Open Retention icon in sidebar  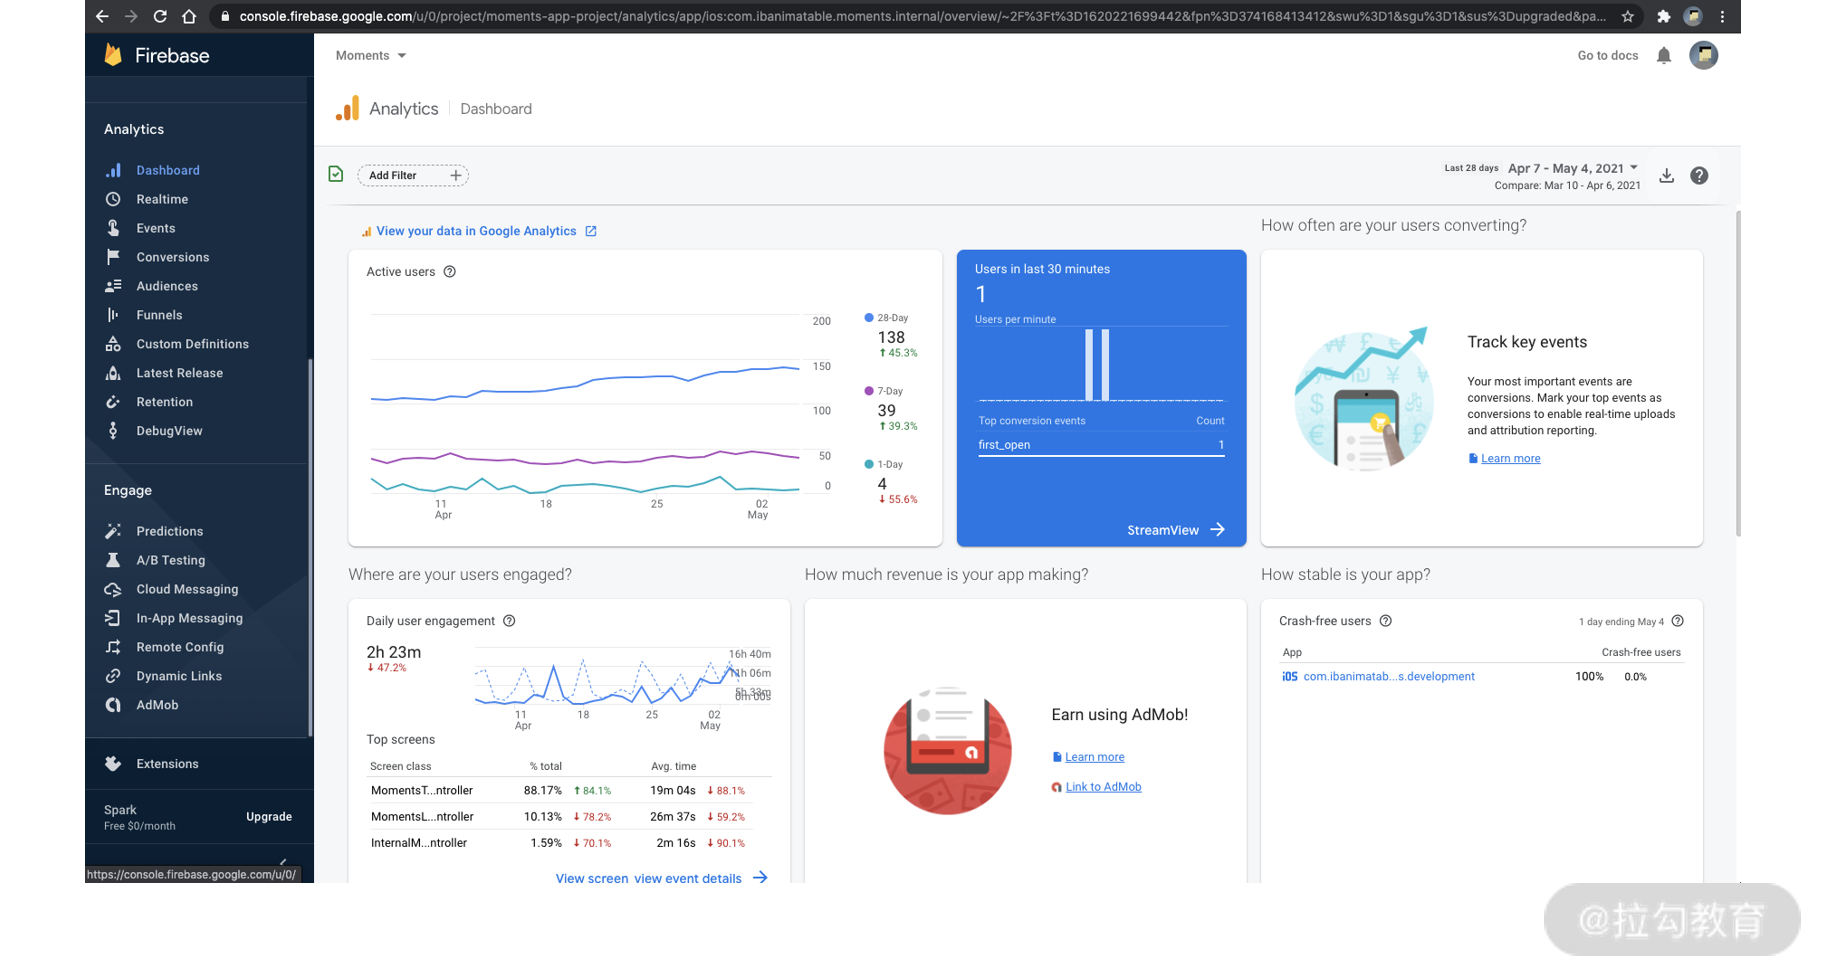(113, 402)
